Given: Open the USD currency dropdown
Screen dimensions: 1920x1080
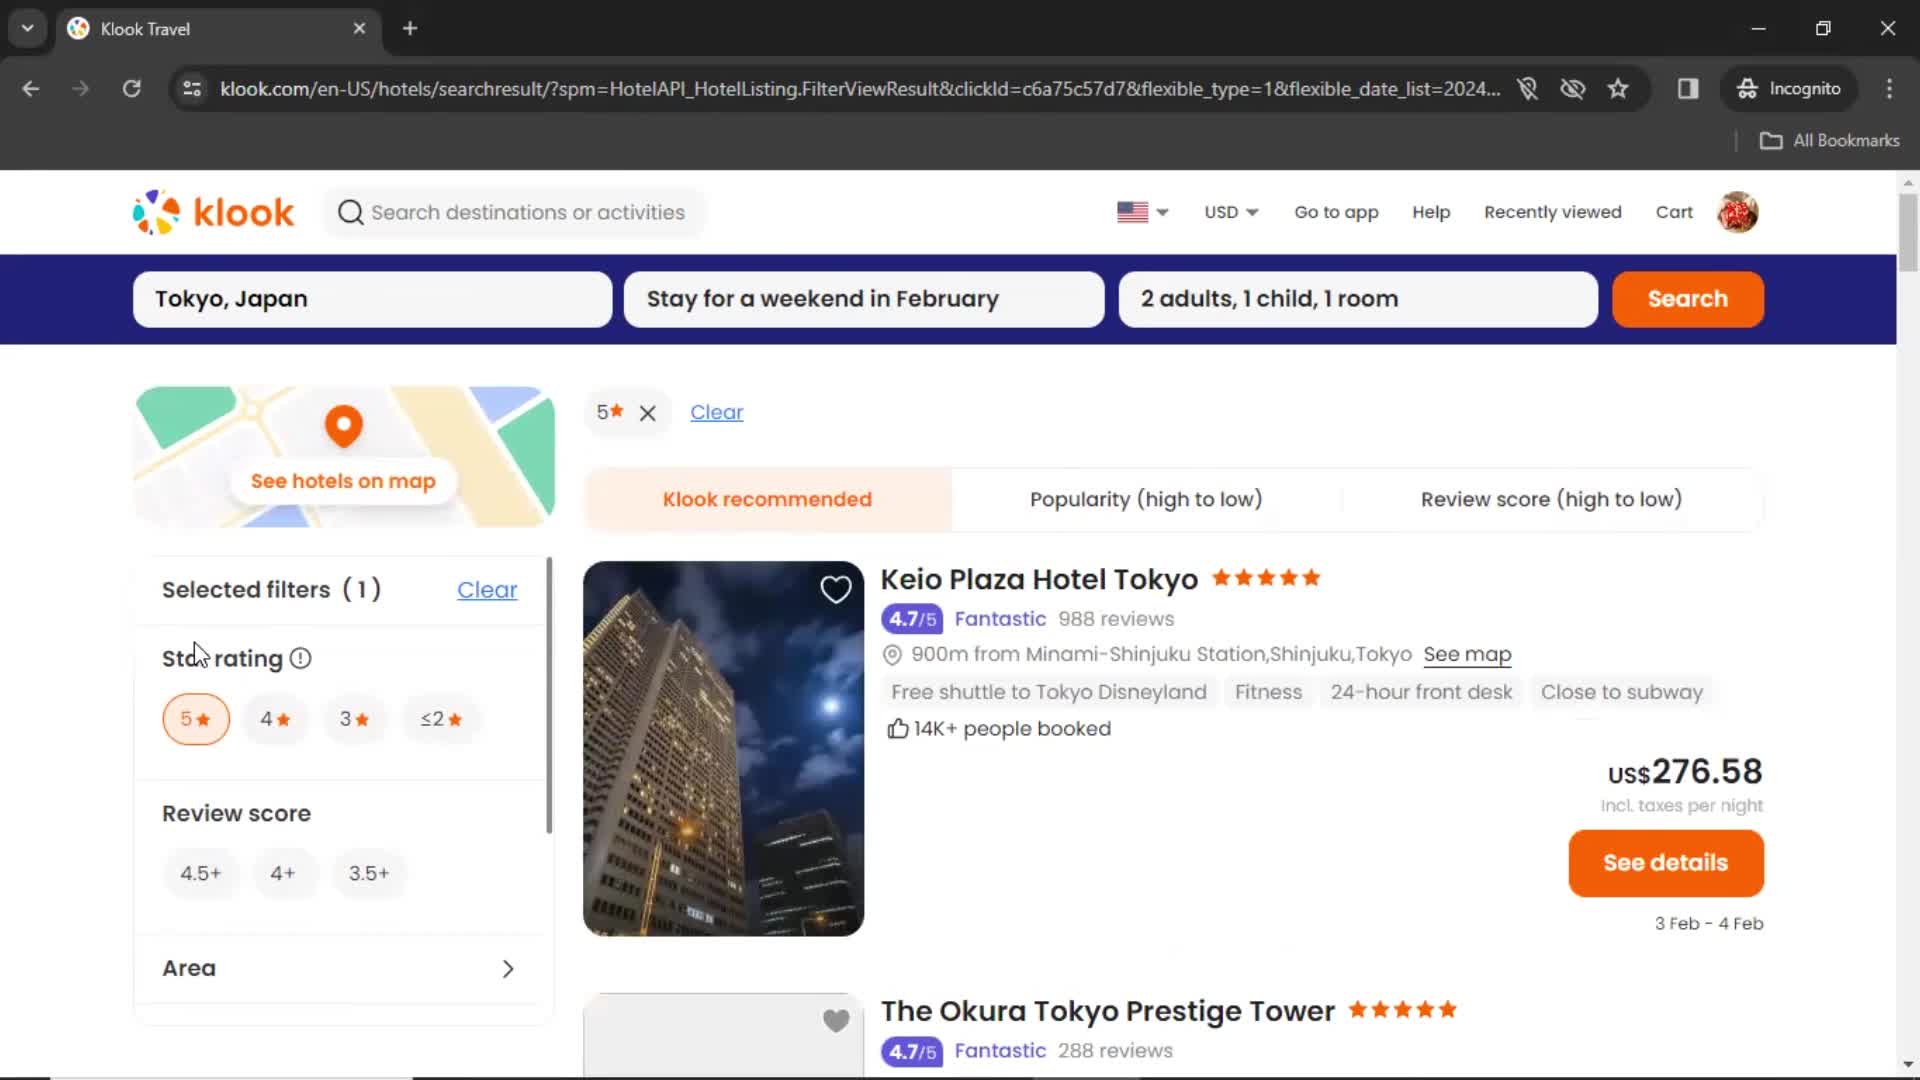Looking at the screenshot, I should pyautogui.click(x=1231, y=212).
